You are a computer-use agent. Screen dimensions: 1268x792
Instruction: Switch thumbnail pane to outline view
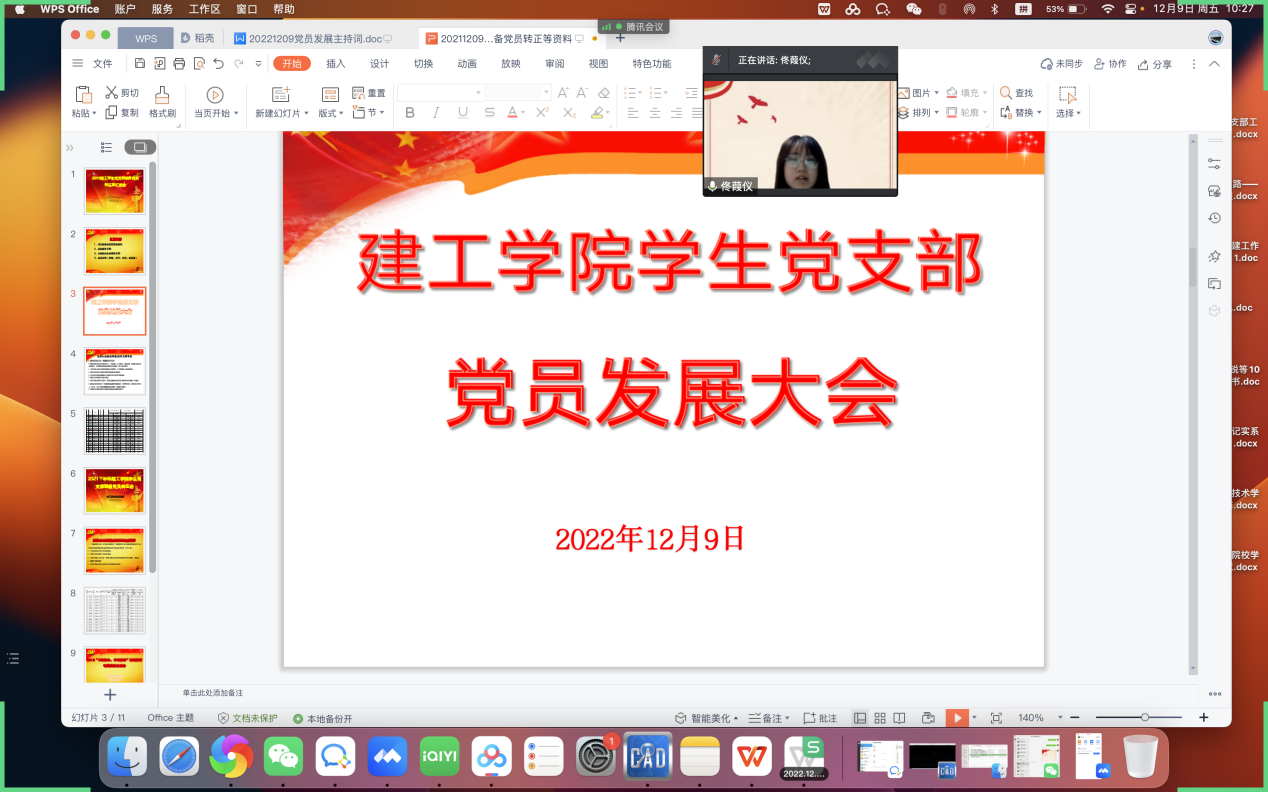click(107, 147)
